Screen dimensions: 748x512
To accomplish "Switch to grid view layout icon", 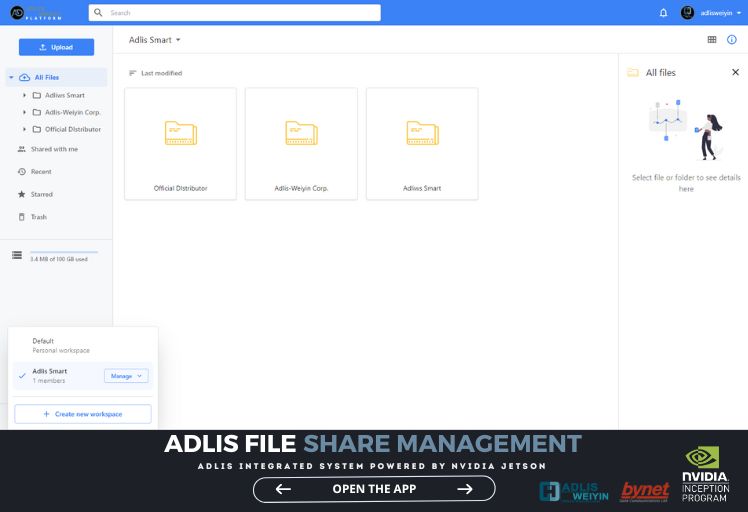I will point(712,40).
